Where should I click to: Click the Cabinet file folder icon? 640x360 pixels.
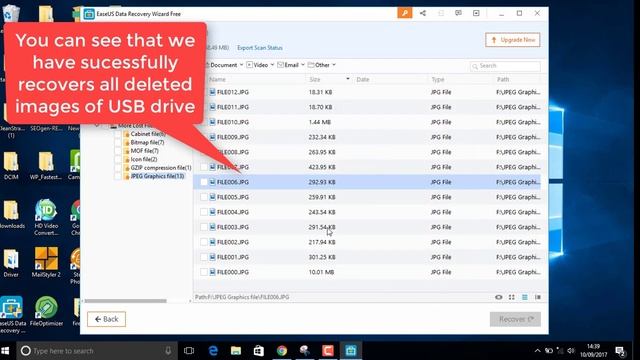(x=127, y=134)
